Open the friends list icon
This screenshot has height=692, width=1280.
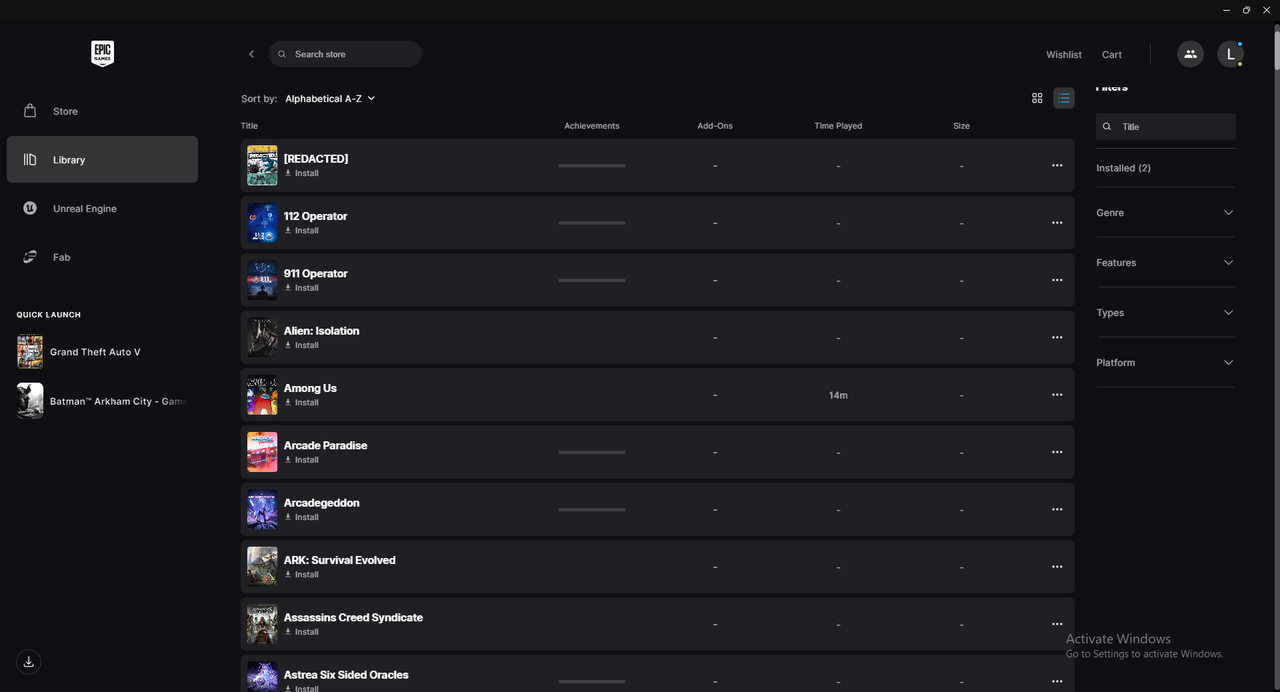pyautogui.click(x=1190, y=54)
